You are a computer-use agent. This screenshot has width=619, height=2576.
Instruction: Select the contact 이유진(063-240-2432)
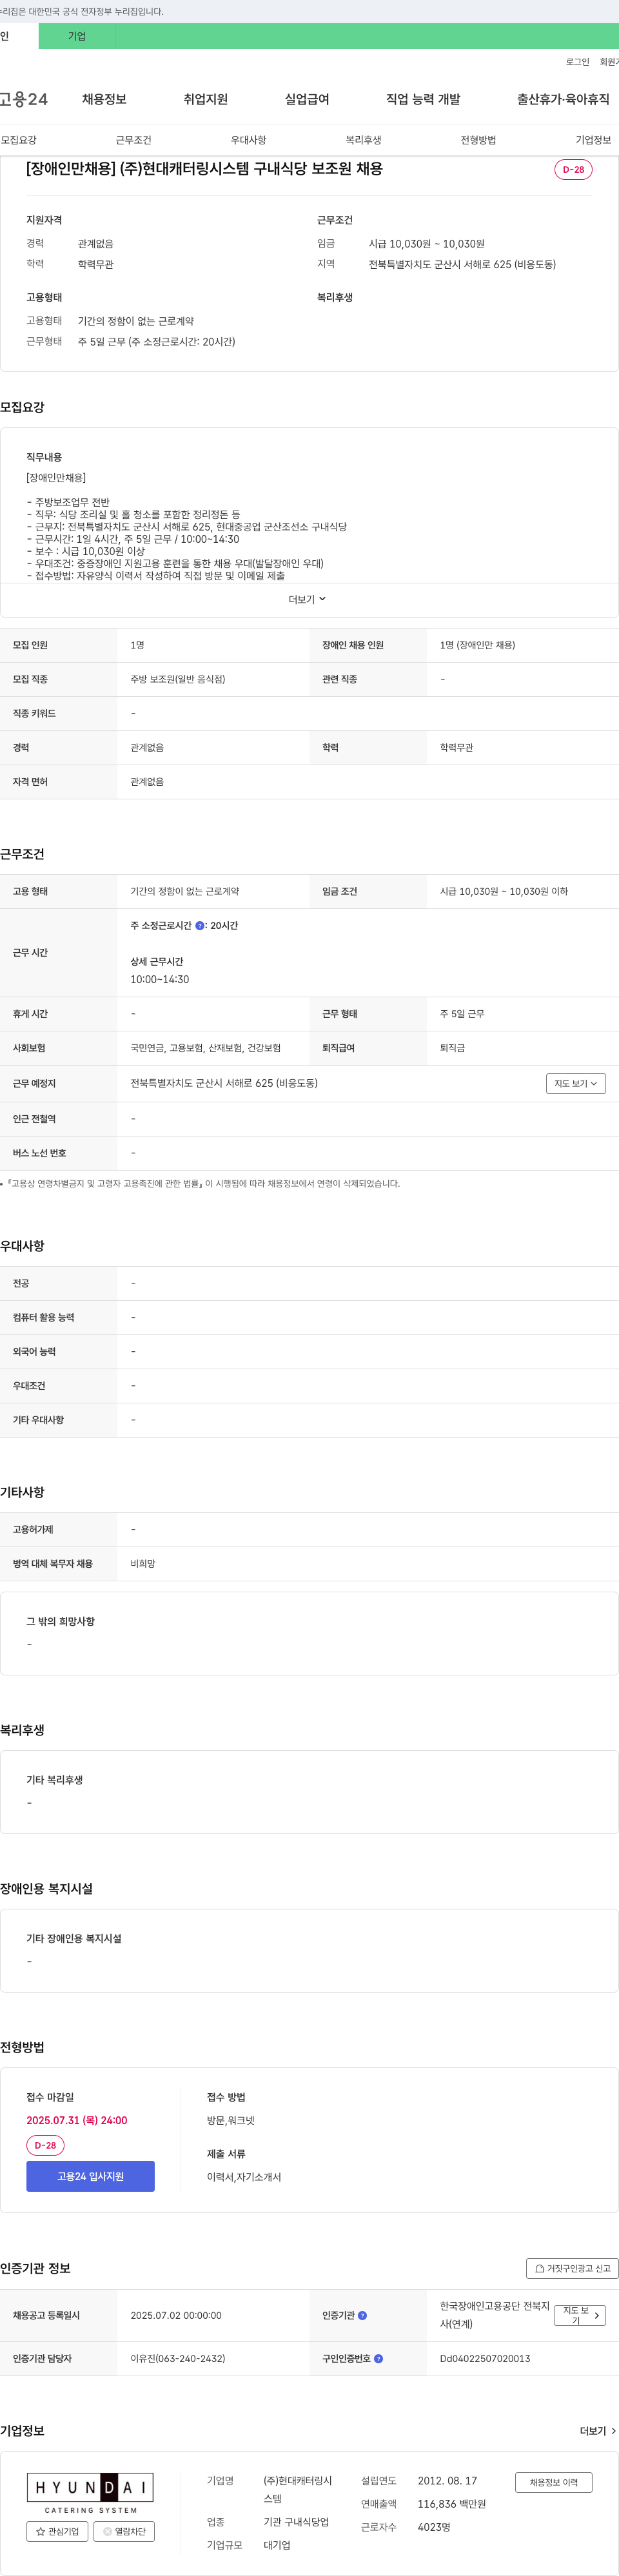tap(178, 2358)
